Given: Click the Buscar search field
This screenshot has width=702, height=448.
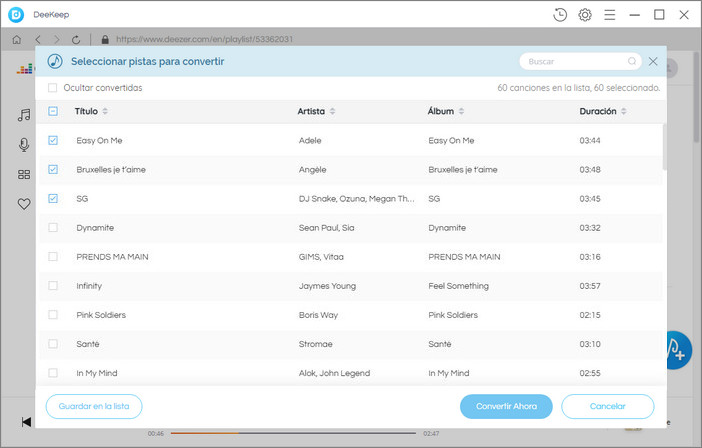Looking at the screenshot, I should [x=578, y=61].
